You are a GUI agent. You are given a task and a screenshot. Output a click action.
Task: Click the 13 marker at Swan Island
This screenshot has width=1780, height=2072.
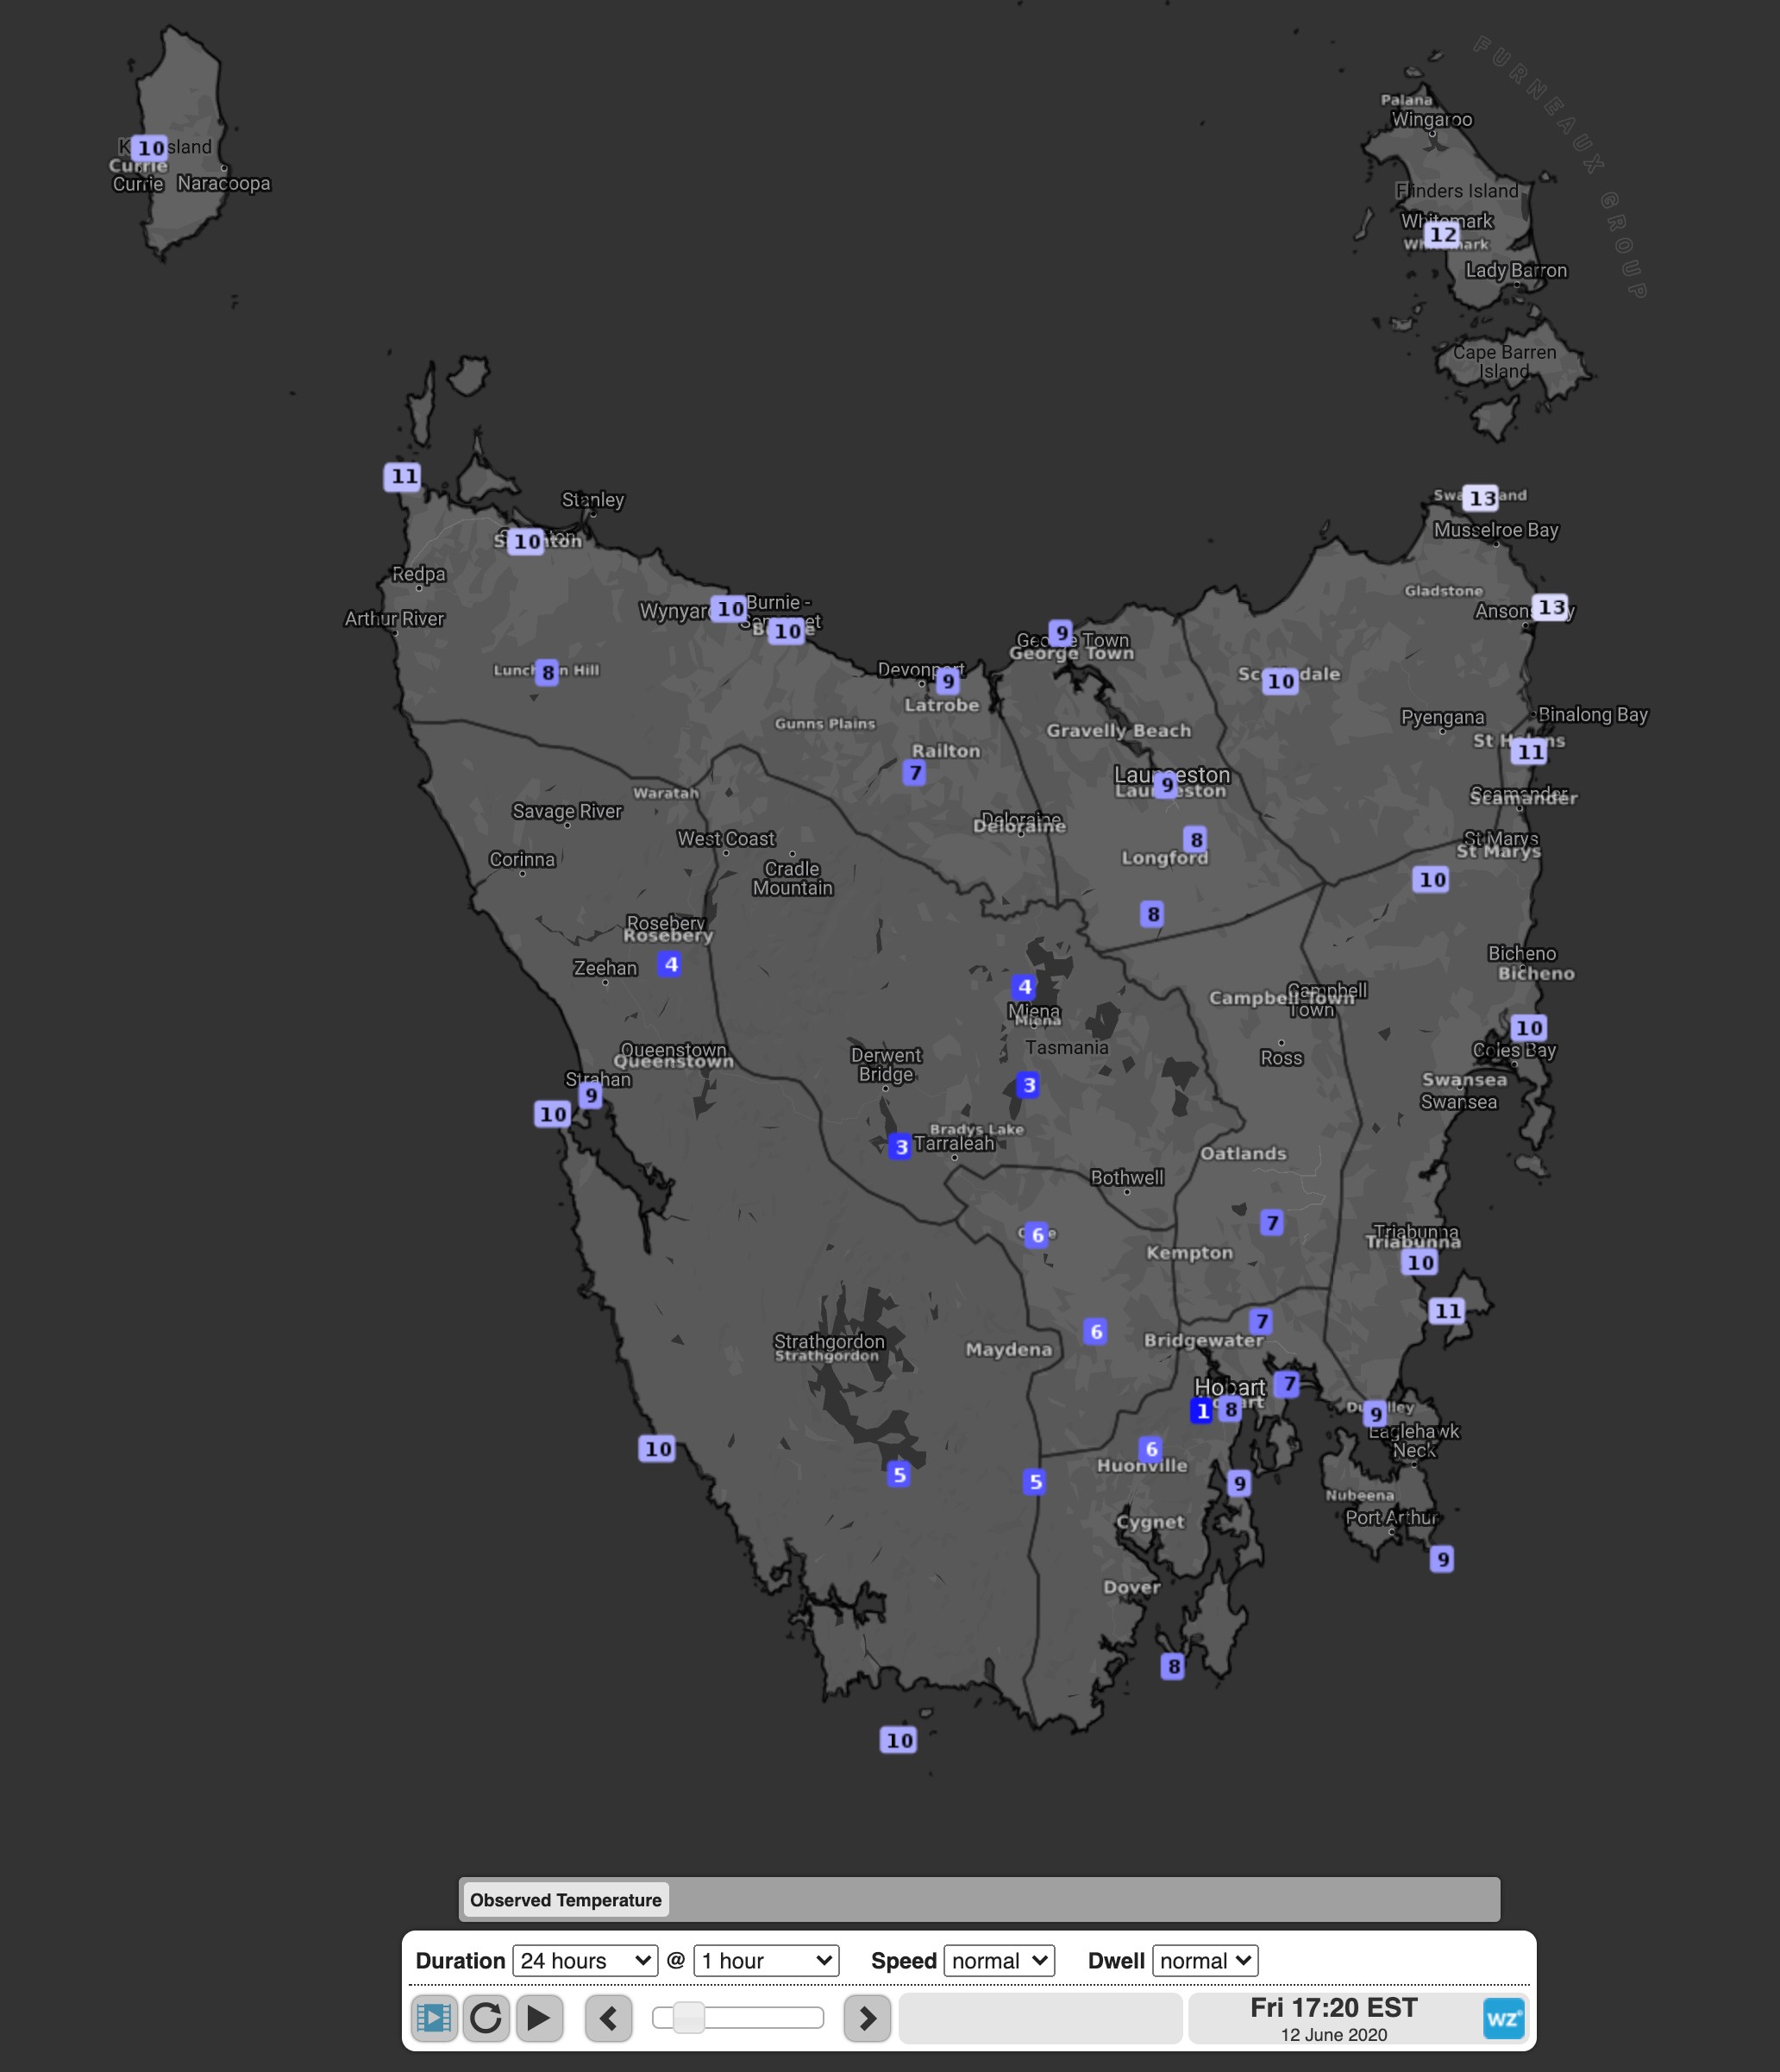(1481, 498)
